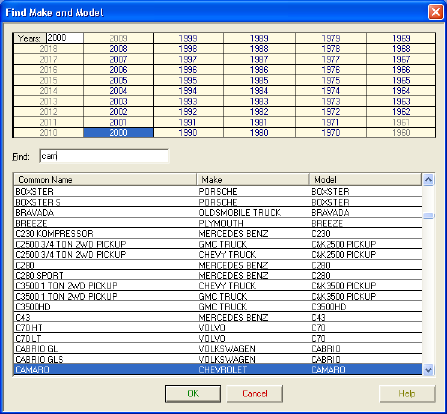Select C3500 1 TON pickup CHEVY TRUCK row
447x414 pixels.
(x=218, y=286)
